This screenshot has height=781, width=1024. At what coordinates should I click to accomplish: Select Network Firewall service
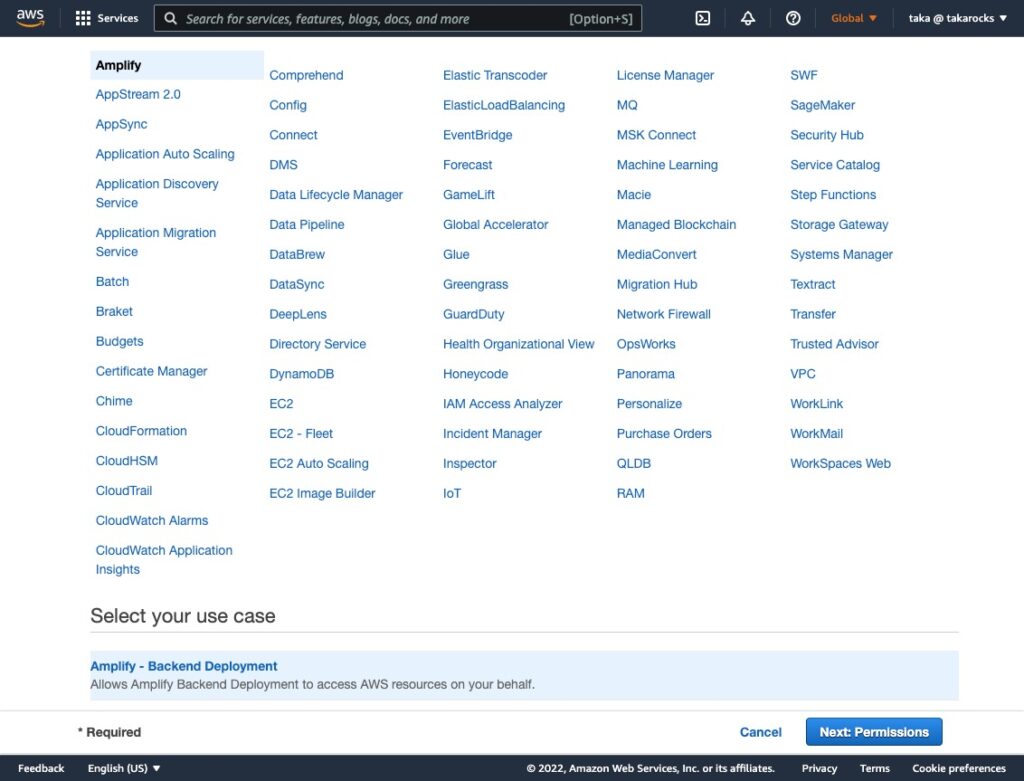pos(664,314)
